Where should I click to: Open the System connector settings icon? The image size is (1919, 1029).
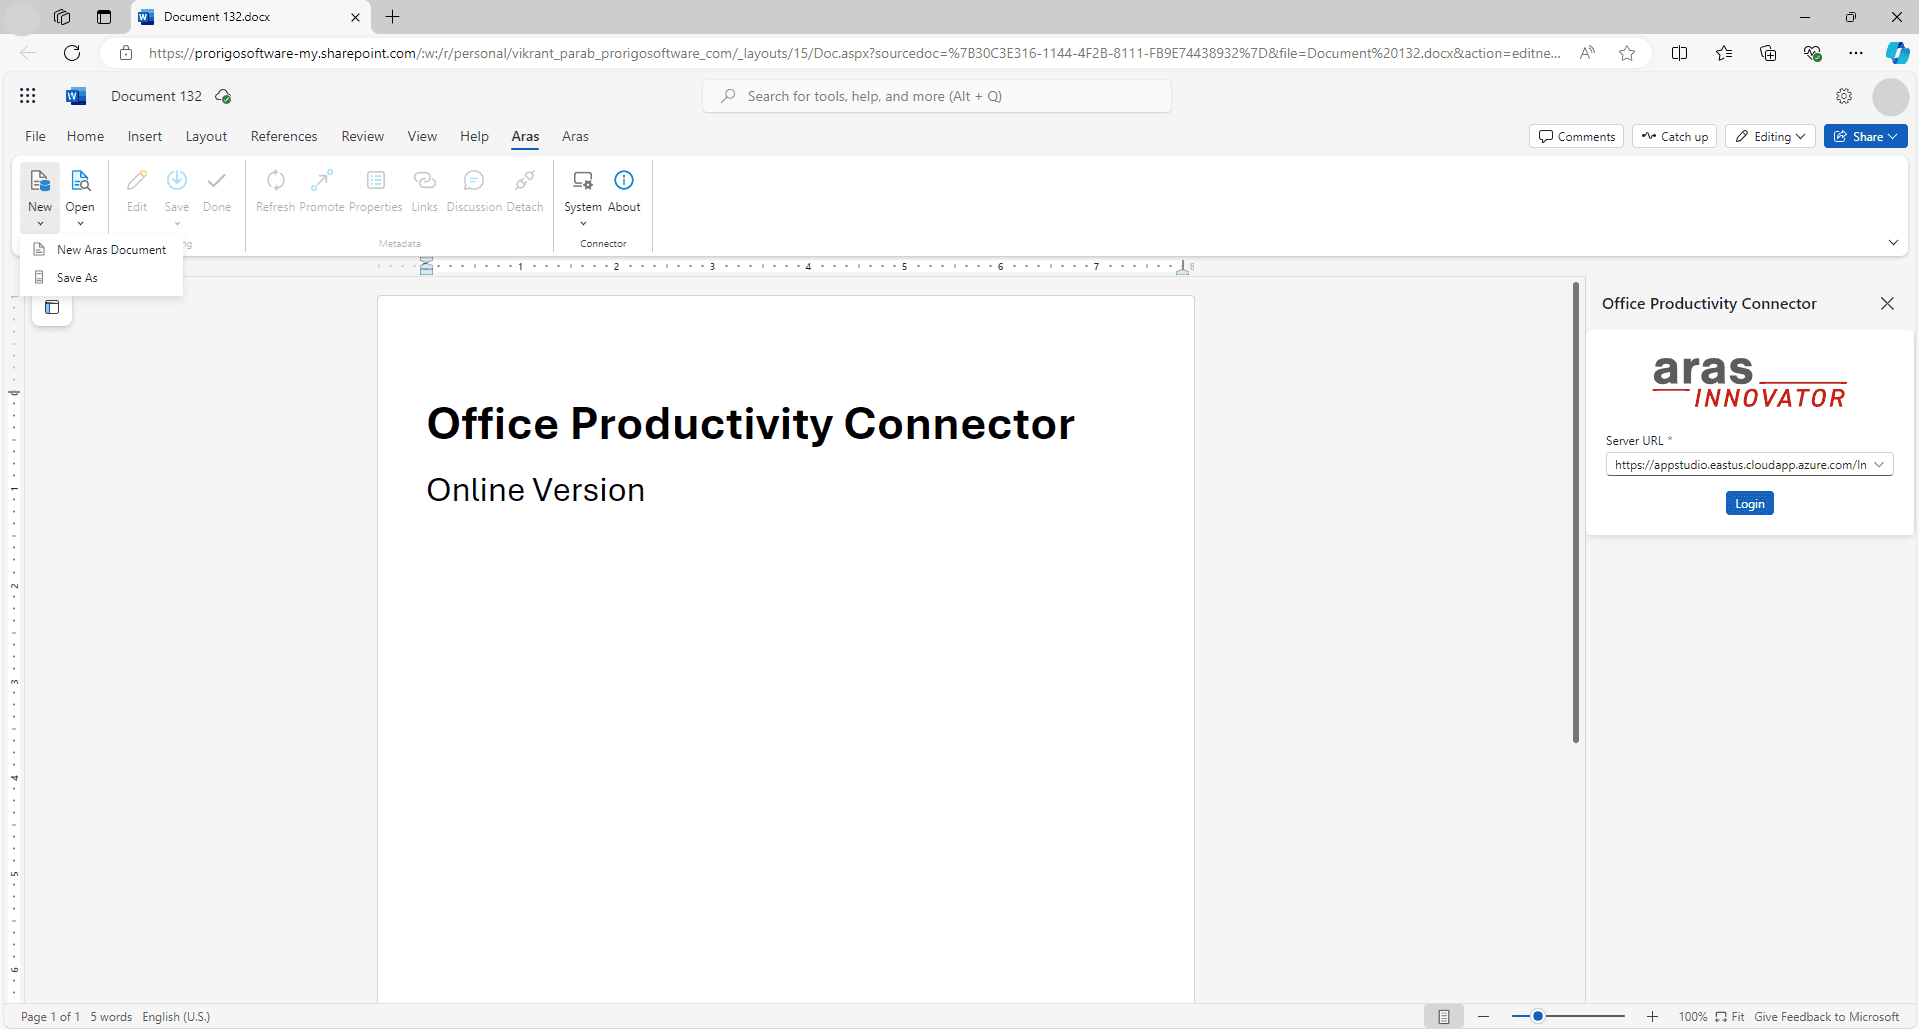point(583,181)
